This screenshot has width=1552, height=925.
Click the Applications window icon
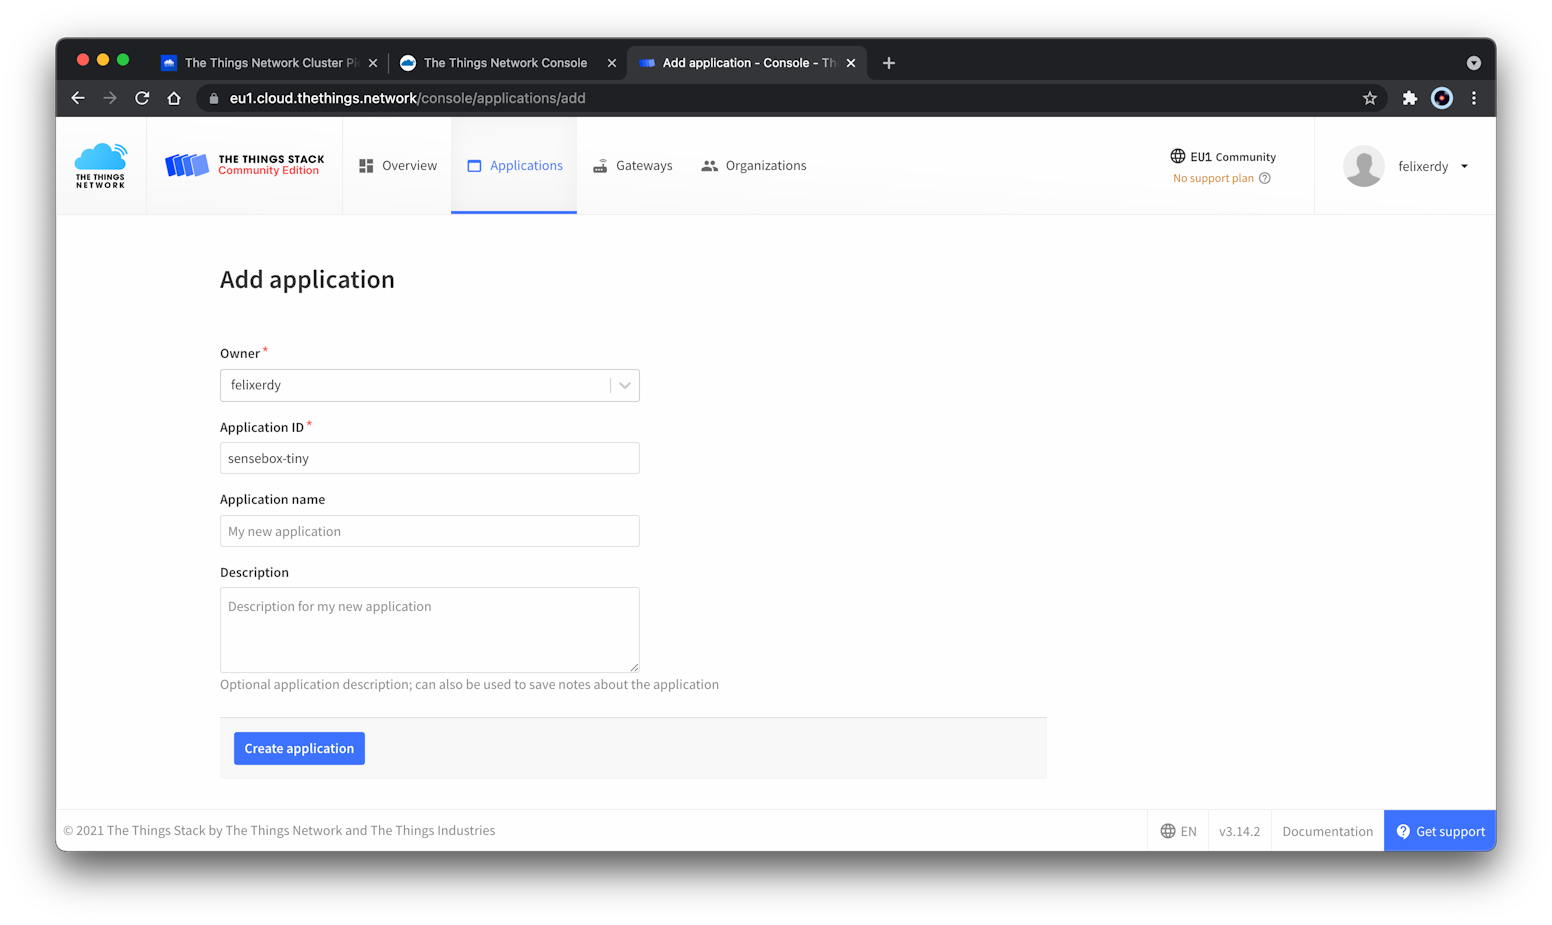[x=474, y=166]
